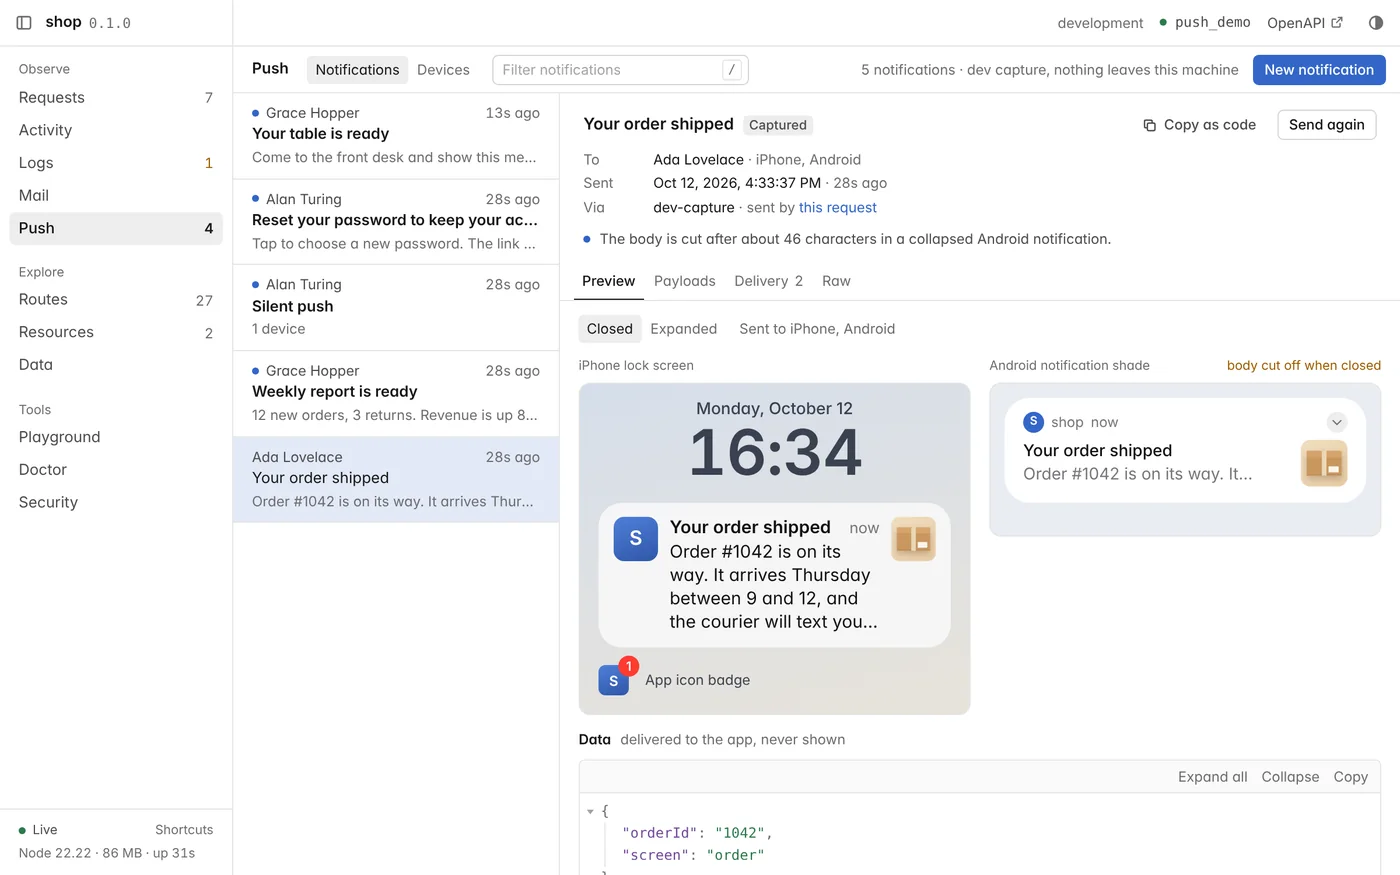Open Requests in the sidebar
Image resolution: width=1400 pixels, height=875 pixels.
pyautogui.click(x=116, y=98)
